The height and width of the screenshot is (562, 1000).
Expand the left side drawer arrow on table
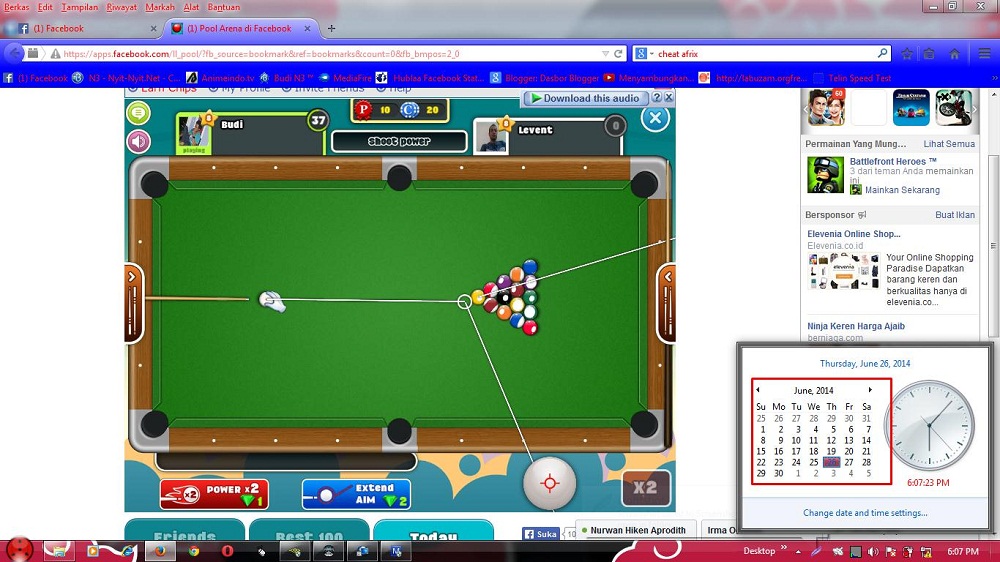tap(132, 277)
